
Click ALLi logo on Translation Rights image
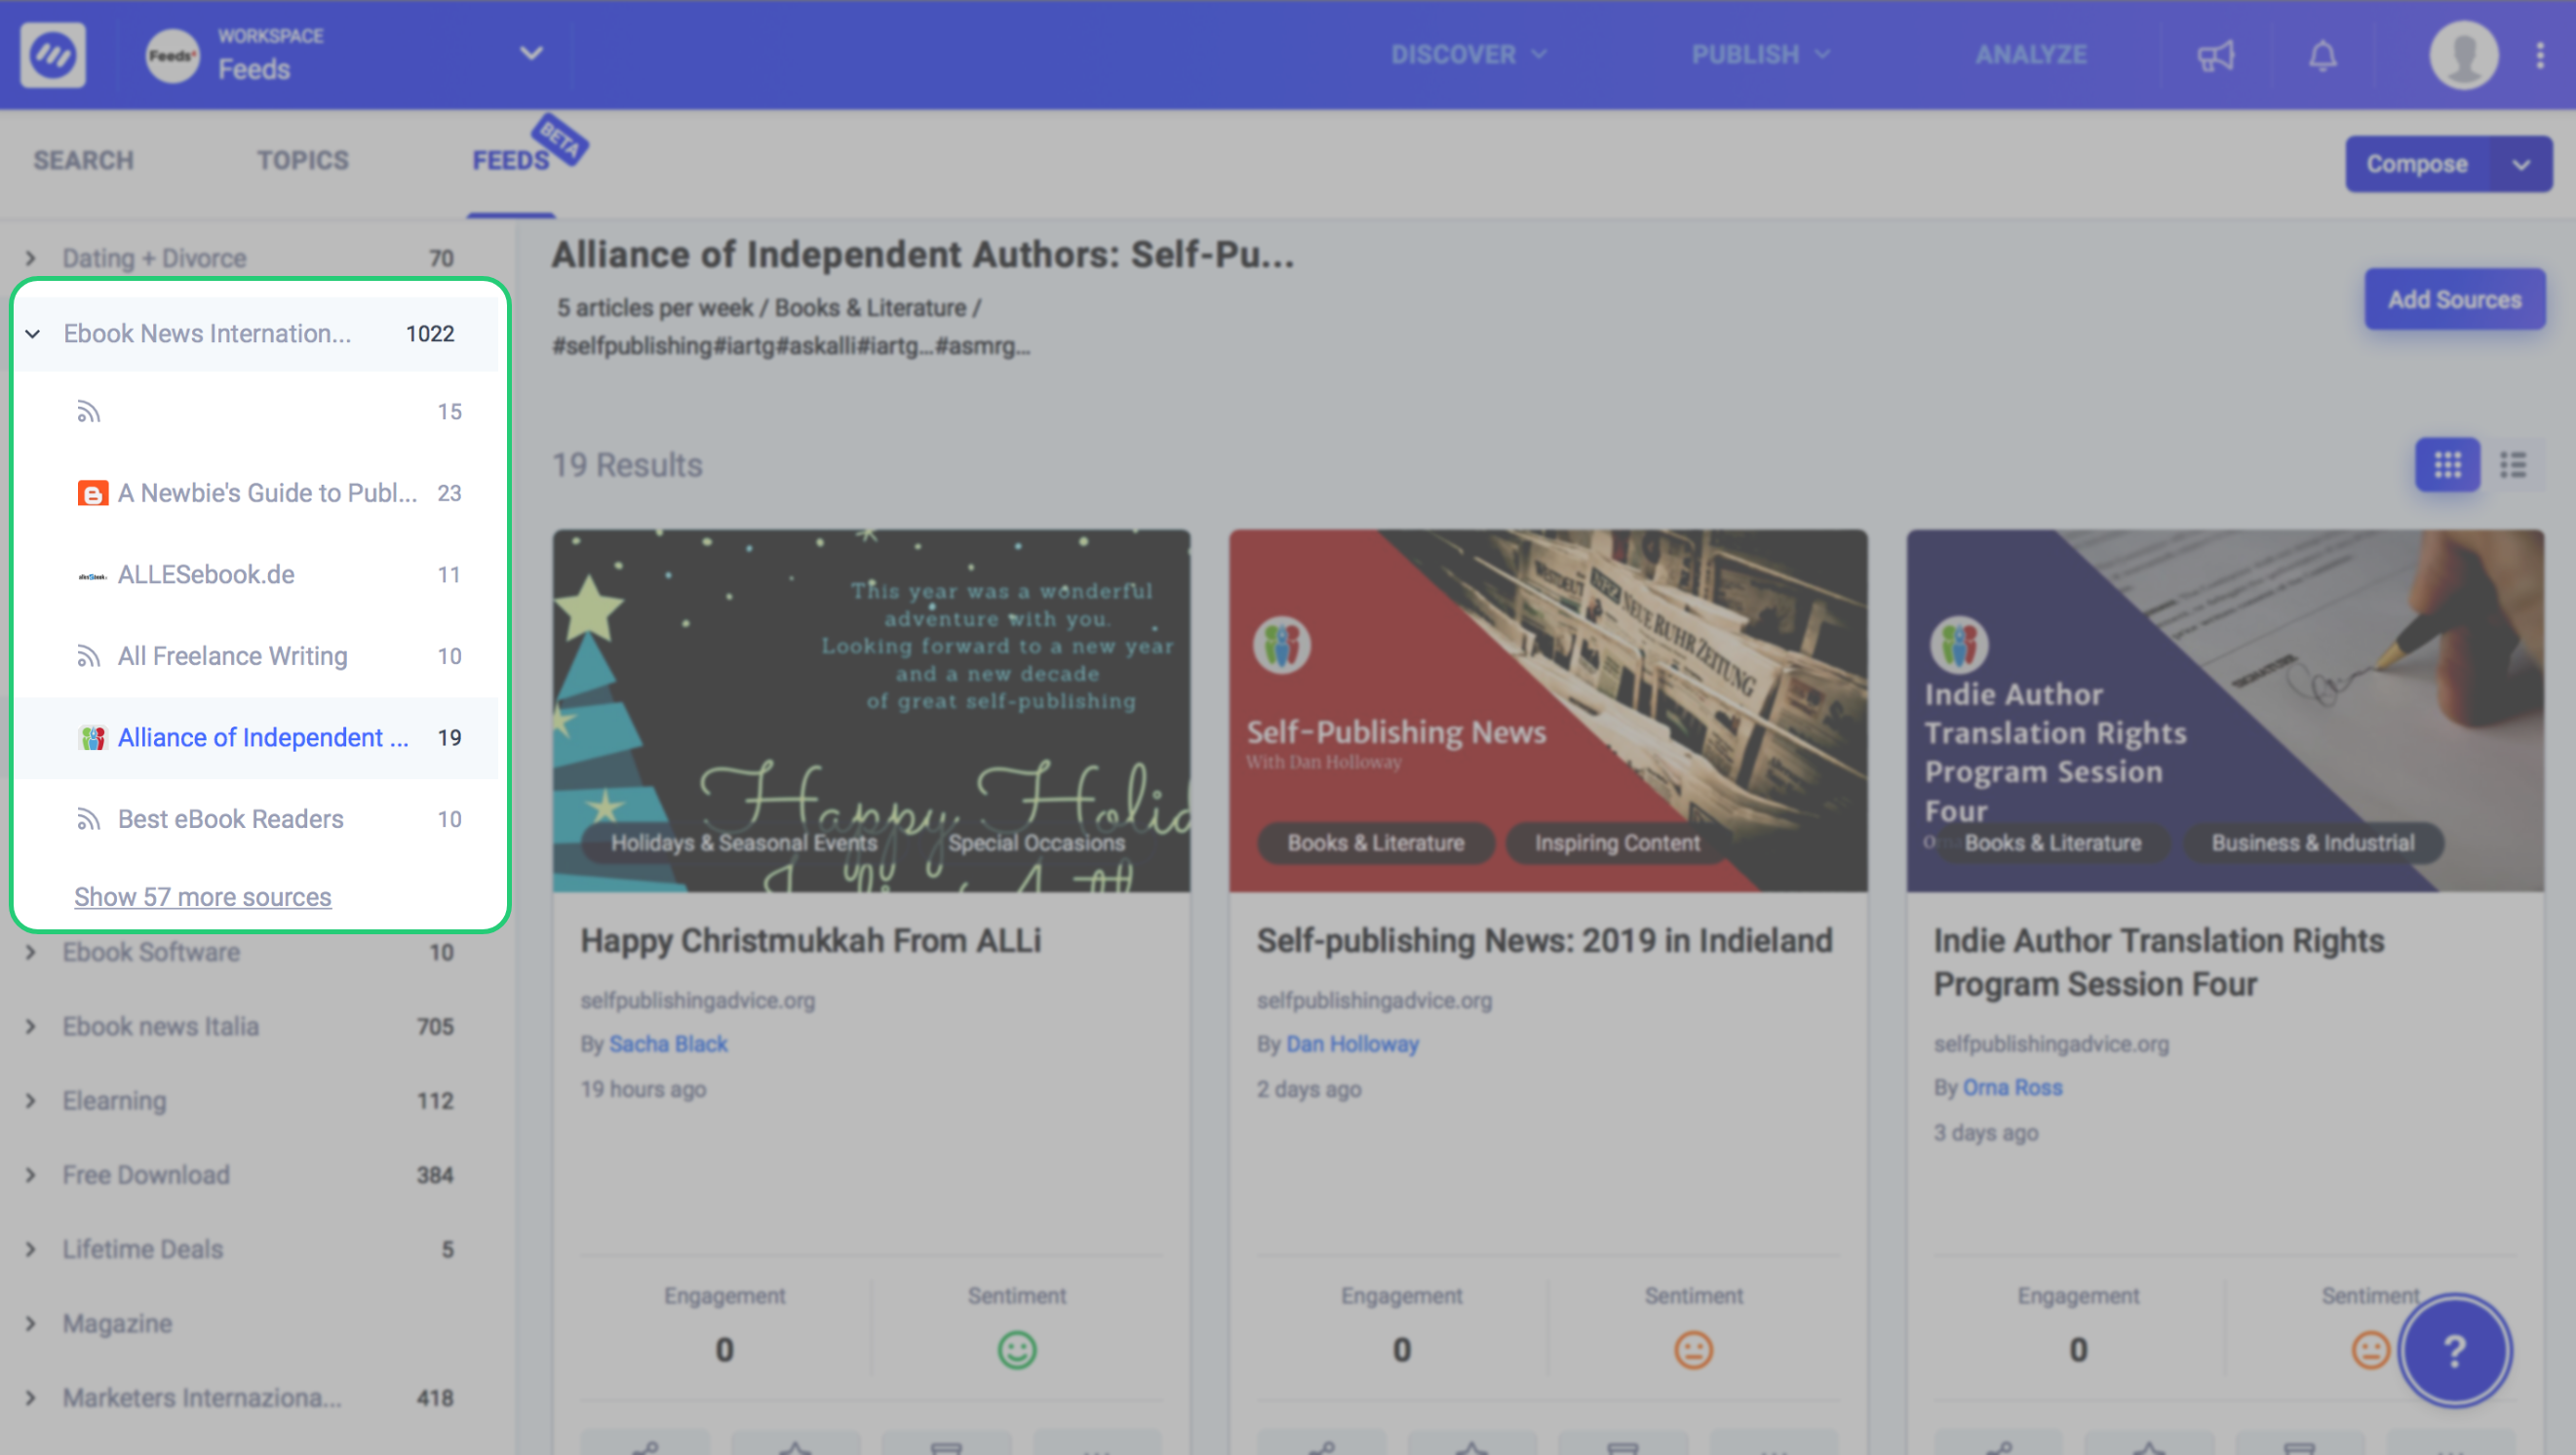coord(1958,646)
